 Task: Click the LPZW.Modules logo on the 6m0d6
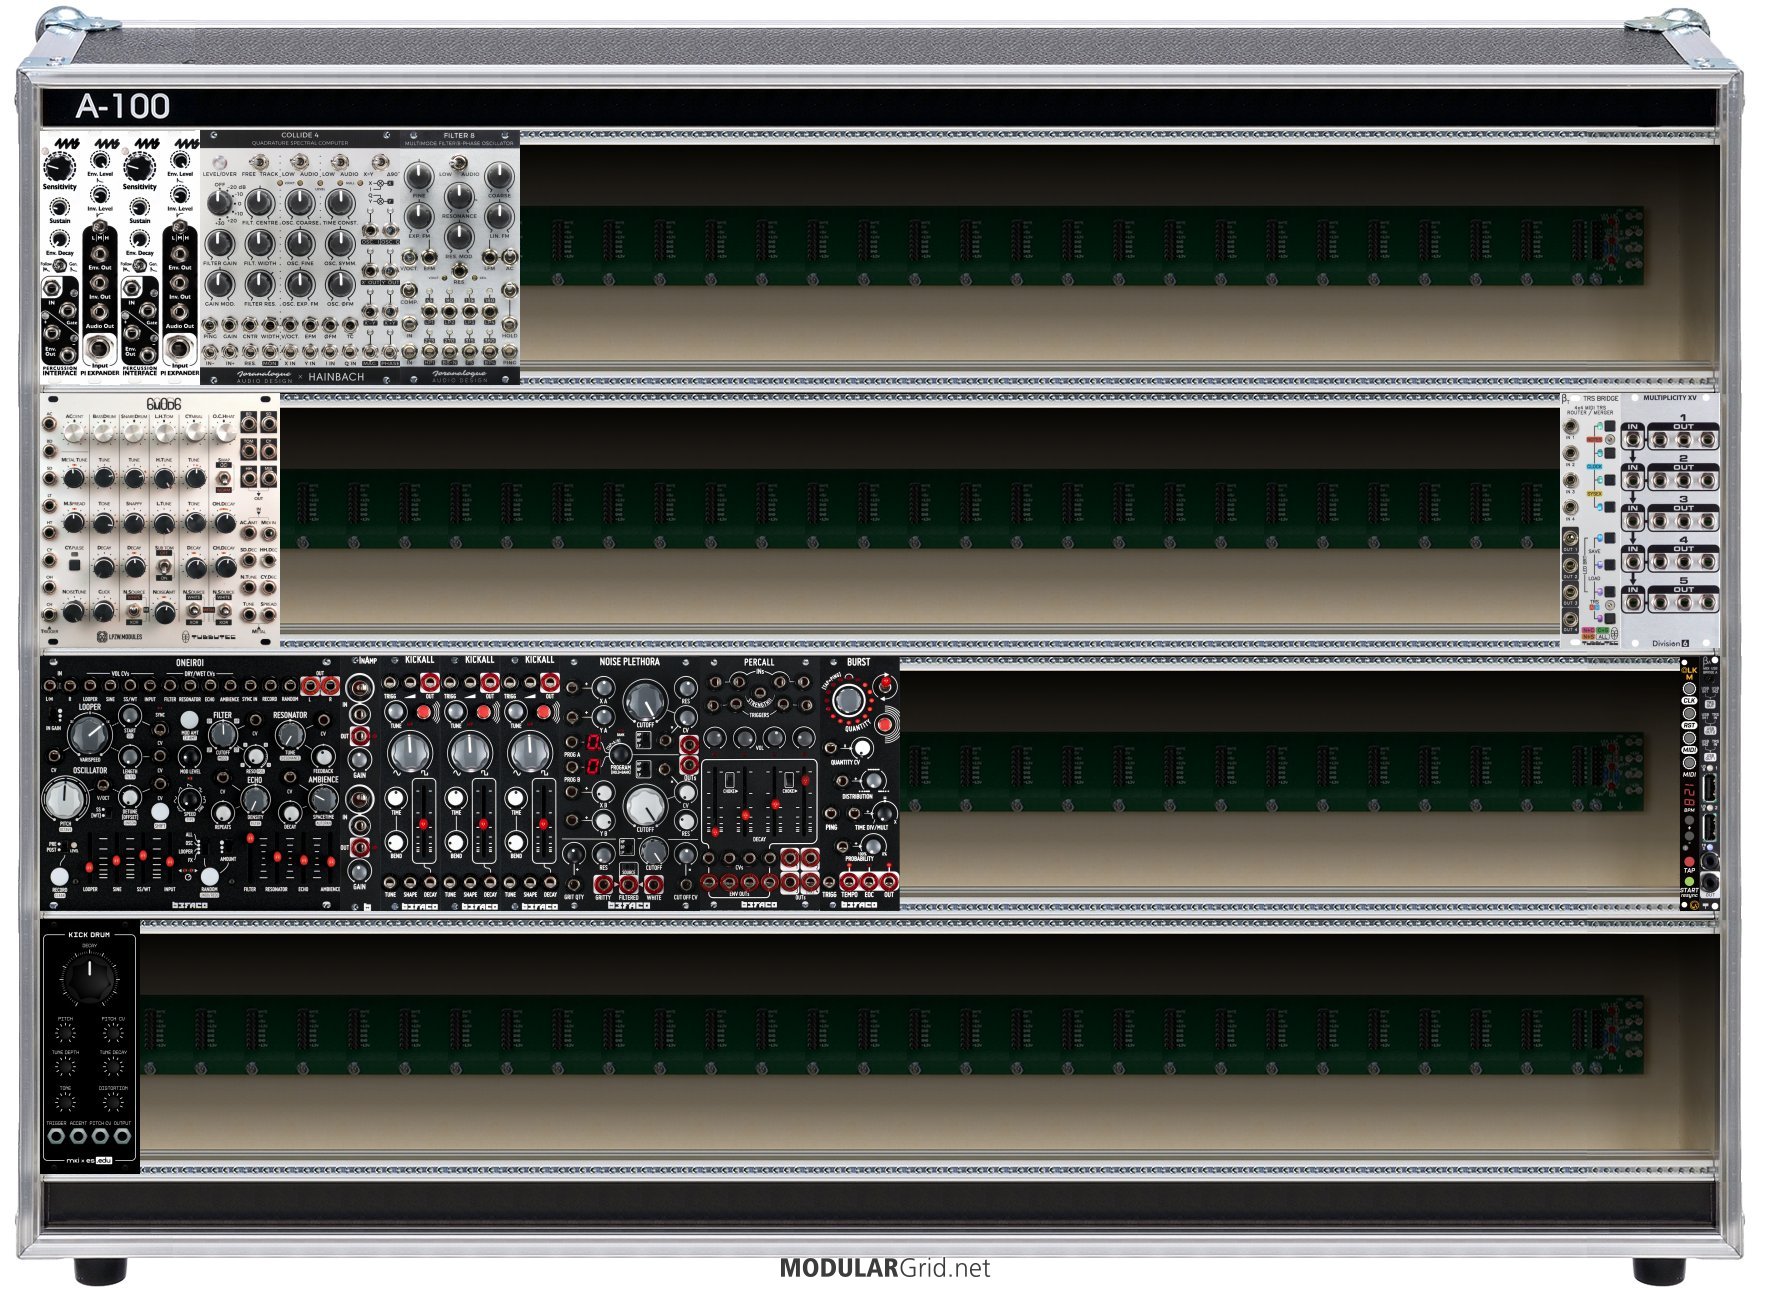120,636
